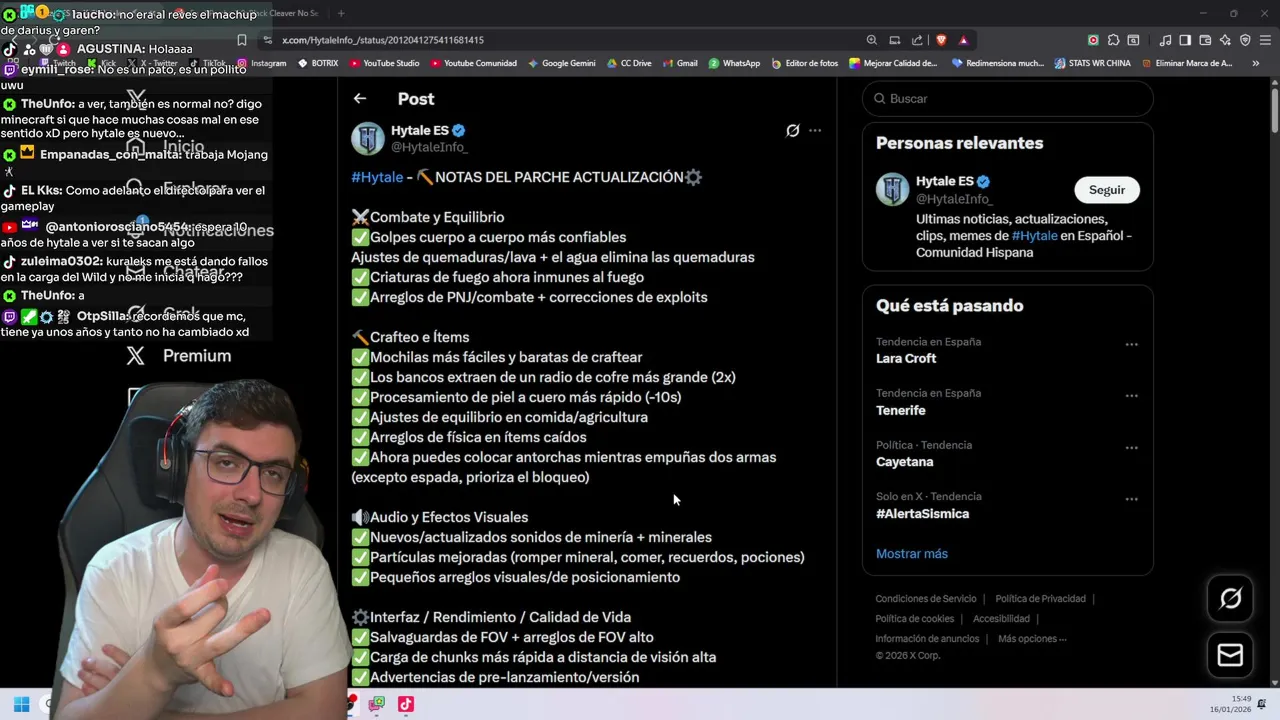Open the #Hytale hashtag in the post text
Image resolution: width=1280 pixels, height=720 pixels.
(x=377, y=177)
